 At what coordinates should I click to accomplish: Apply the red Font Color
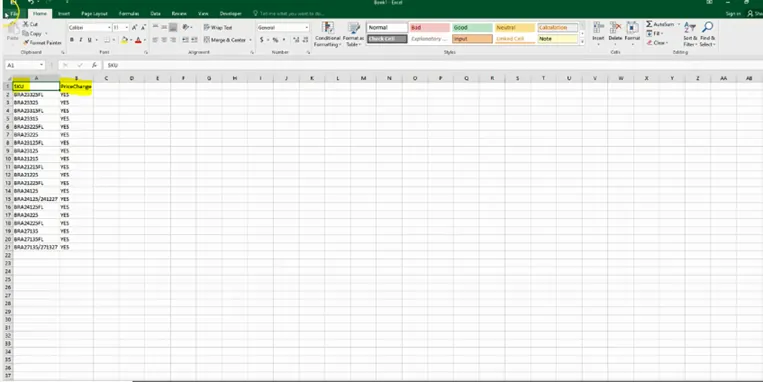pos(138,40)
